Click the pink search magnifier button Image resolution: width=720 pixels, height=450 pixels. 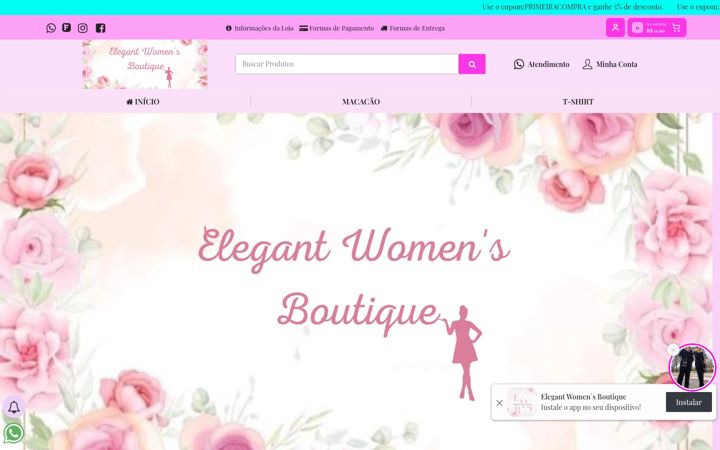[472, 64]
